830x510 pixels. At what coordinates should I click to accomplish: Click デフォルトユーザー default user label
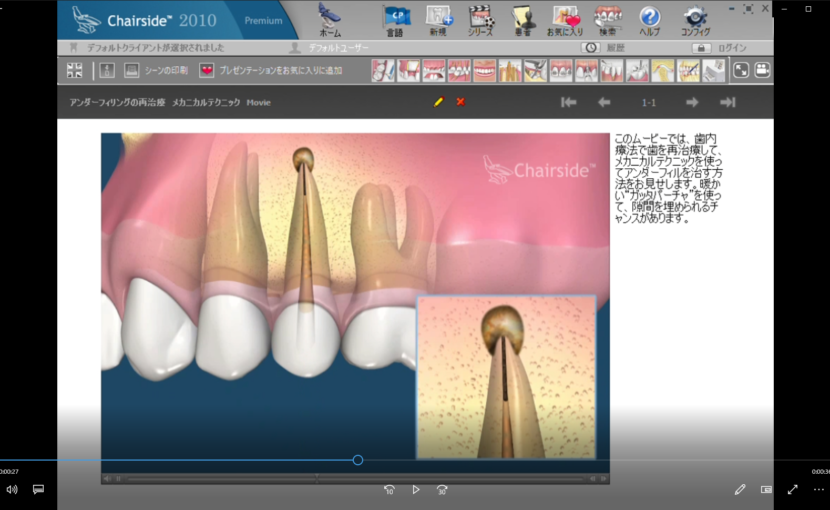(338, 48)
